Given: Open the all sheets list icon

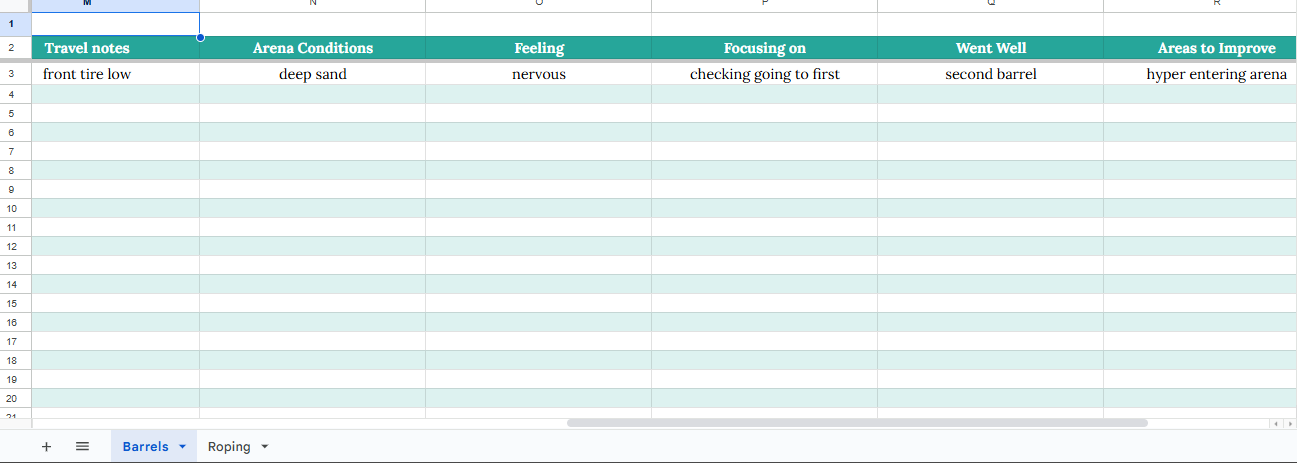Looking at the screenshot, I should 82,447.
